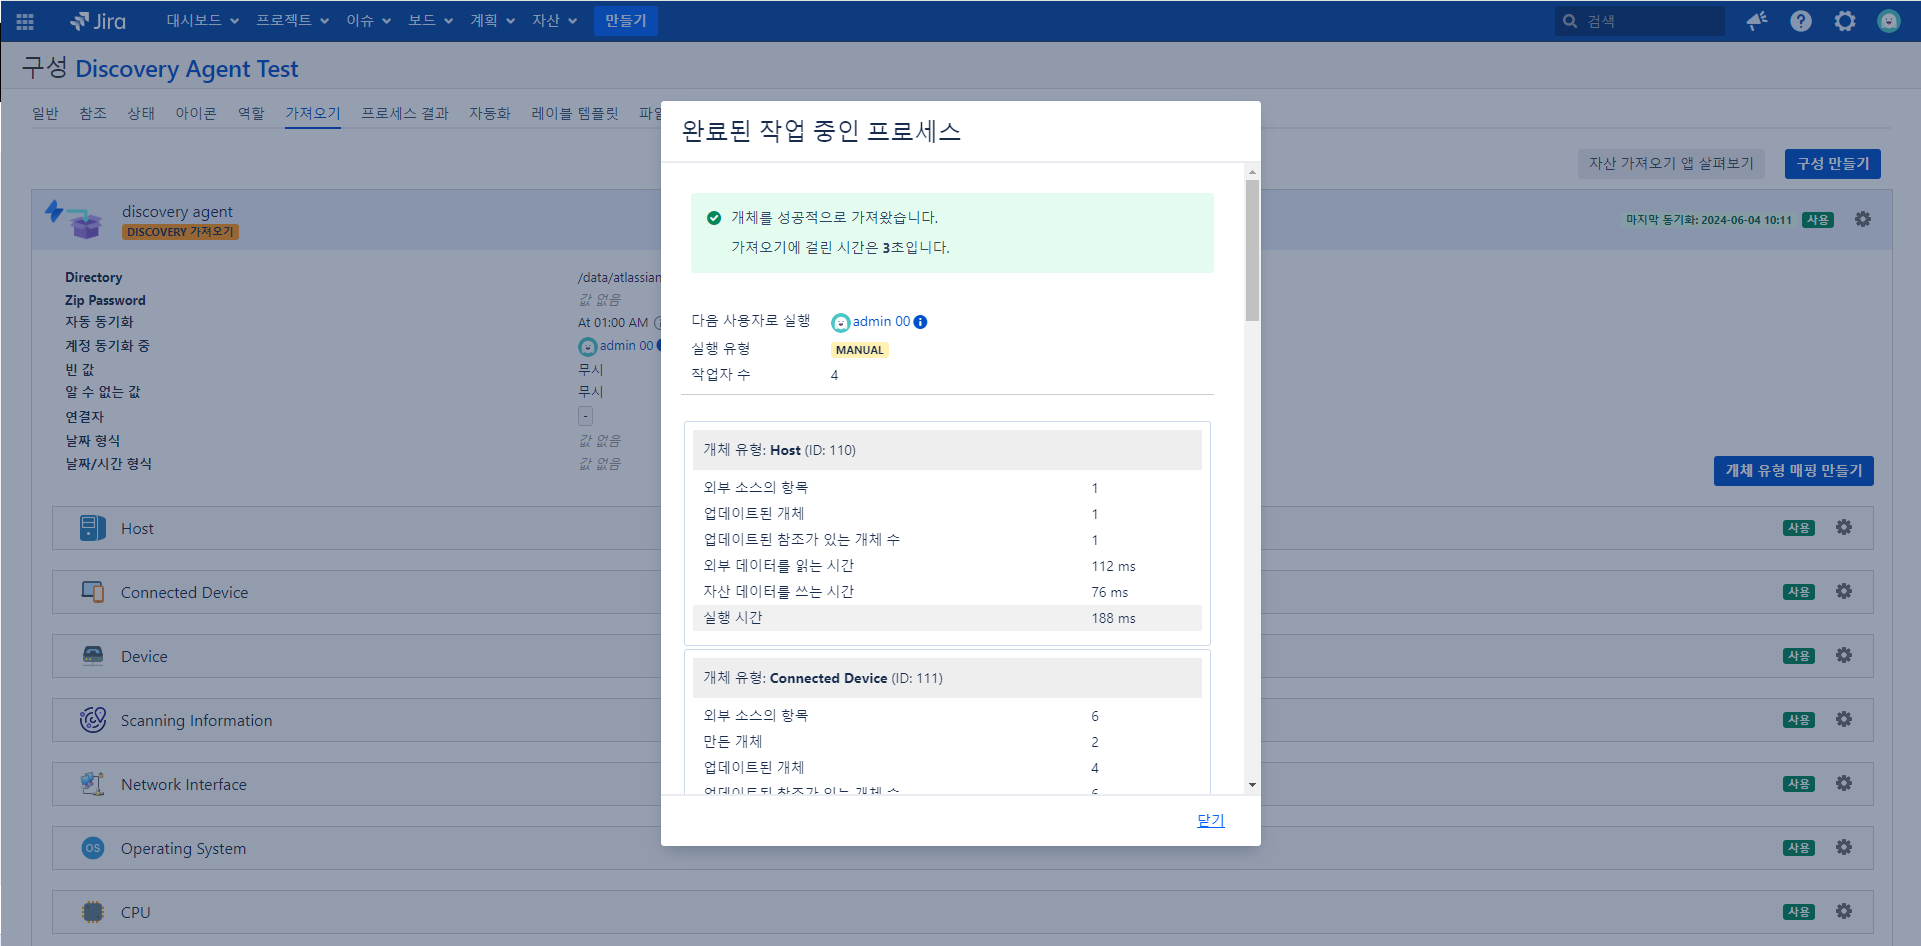Open settings gear on the Host row
The height and width of the screenshot is (946, 1921).
pyautogui.click(x=1844, y=527)
